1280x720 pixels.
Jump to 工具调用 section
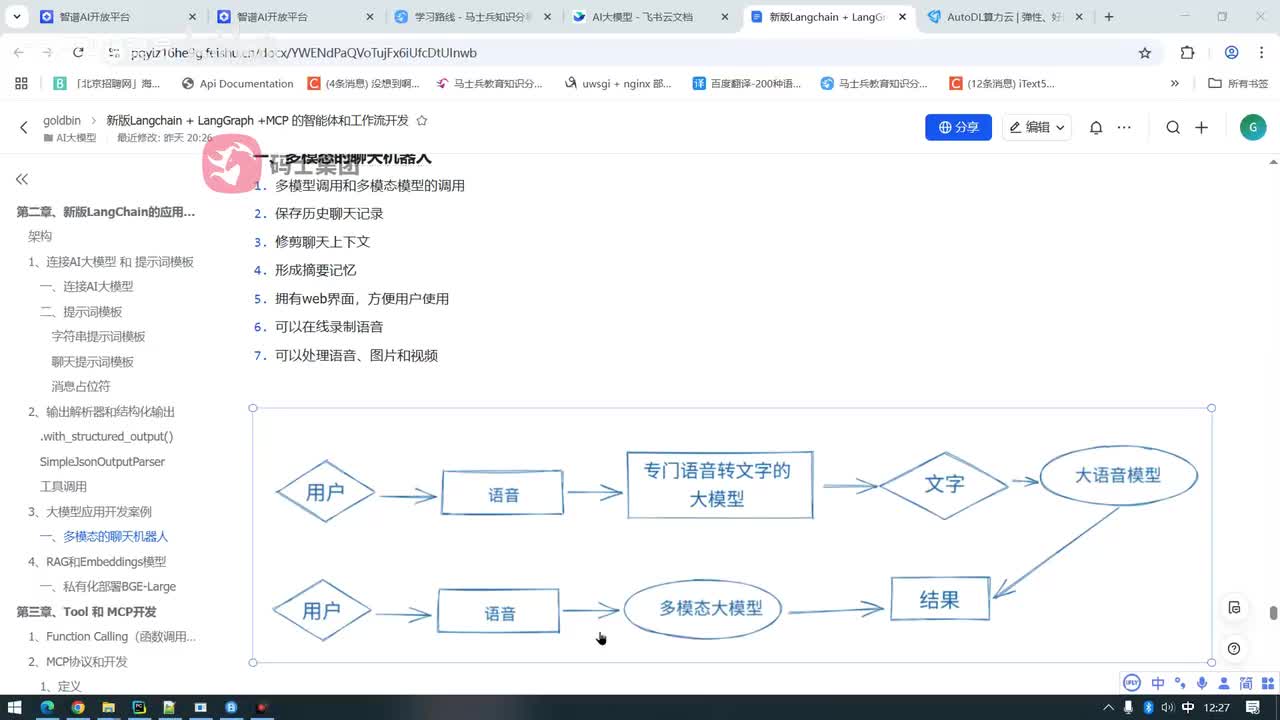click(63, 487)
